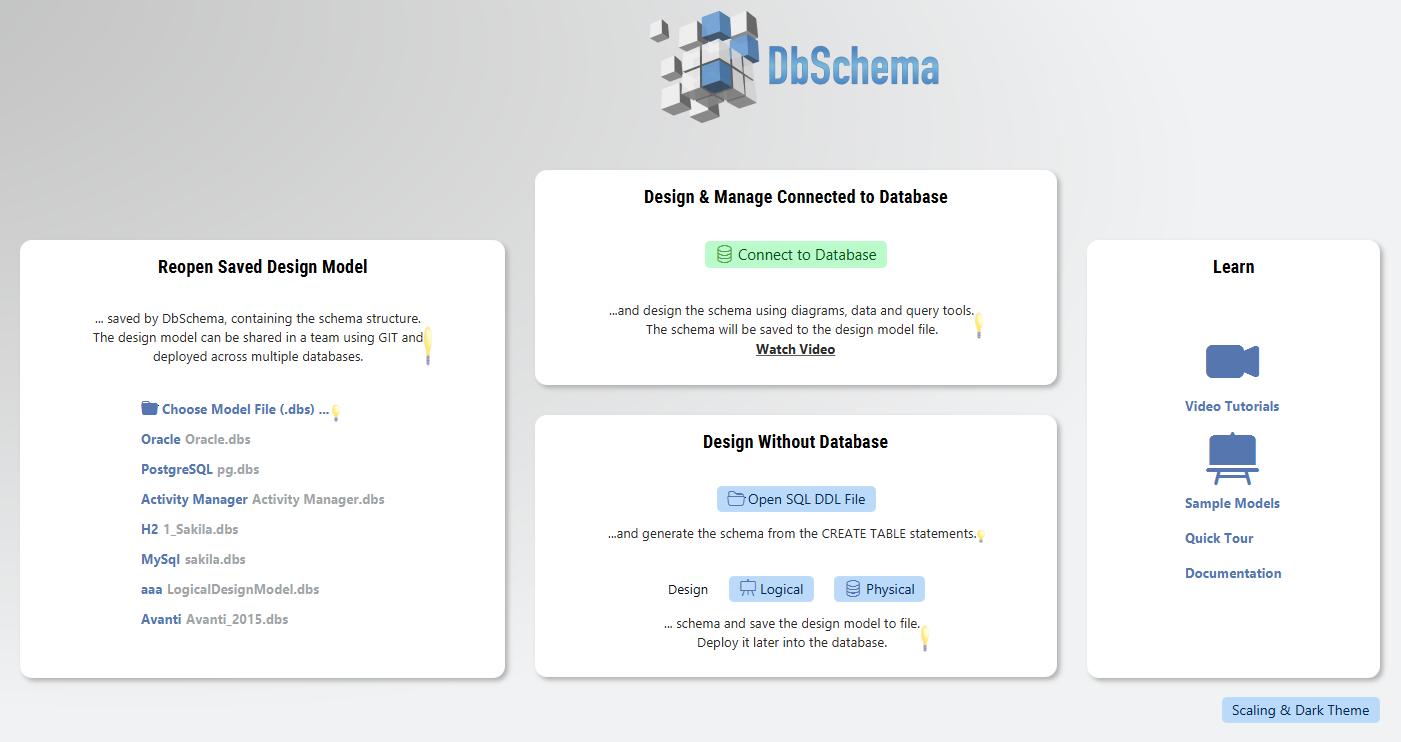Click the Learn heading
Viewport: 1401px width, 742px height.
pyautogui.click(x=1233, y=267)
